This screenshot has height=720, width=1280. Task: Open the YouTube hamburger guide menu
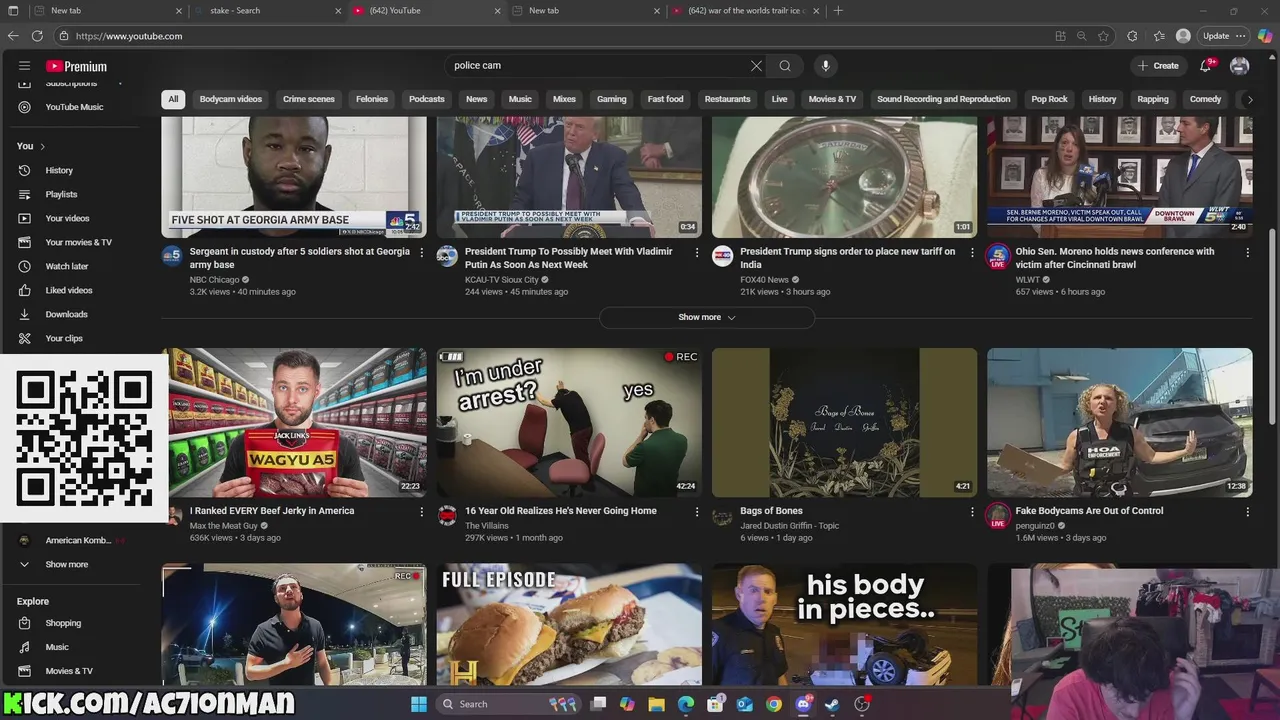tap(24, 66)
